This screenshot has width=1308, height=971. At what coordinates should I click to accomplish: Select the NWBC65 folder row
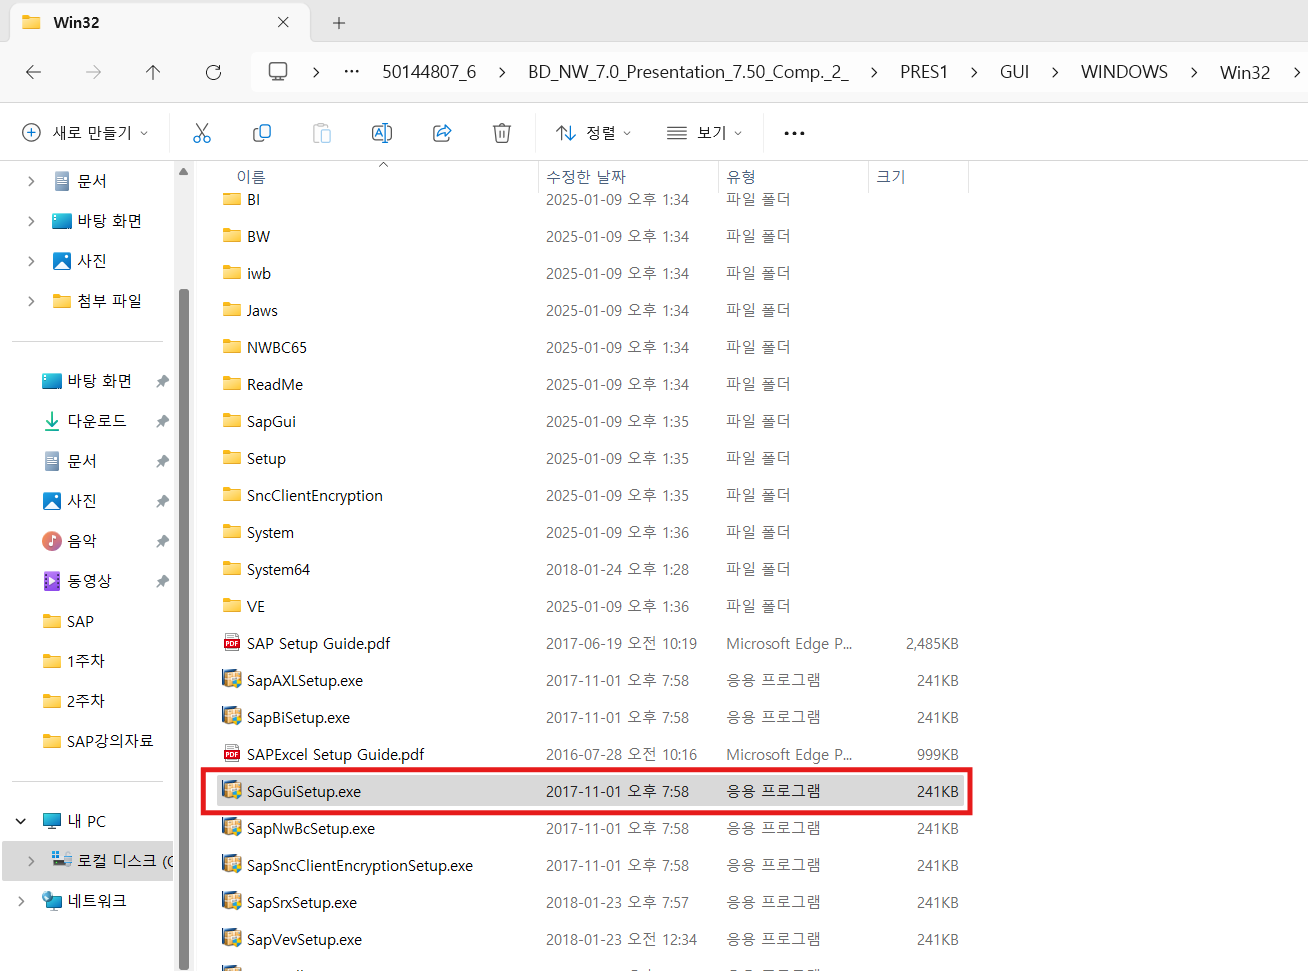pos(590,347)
